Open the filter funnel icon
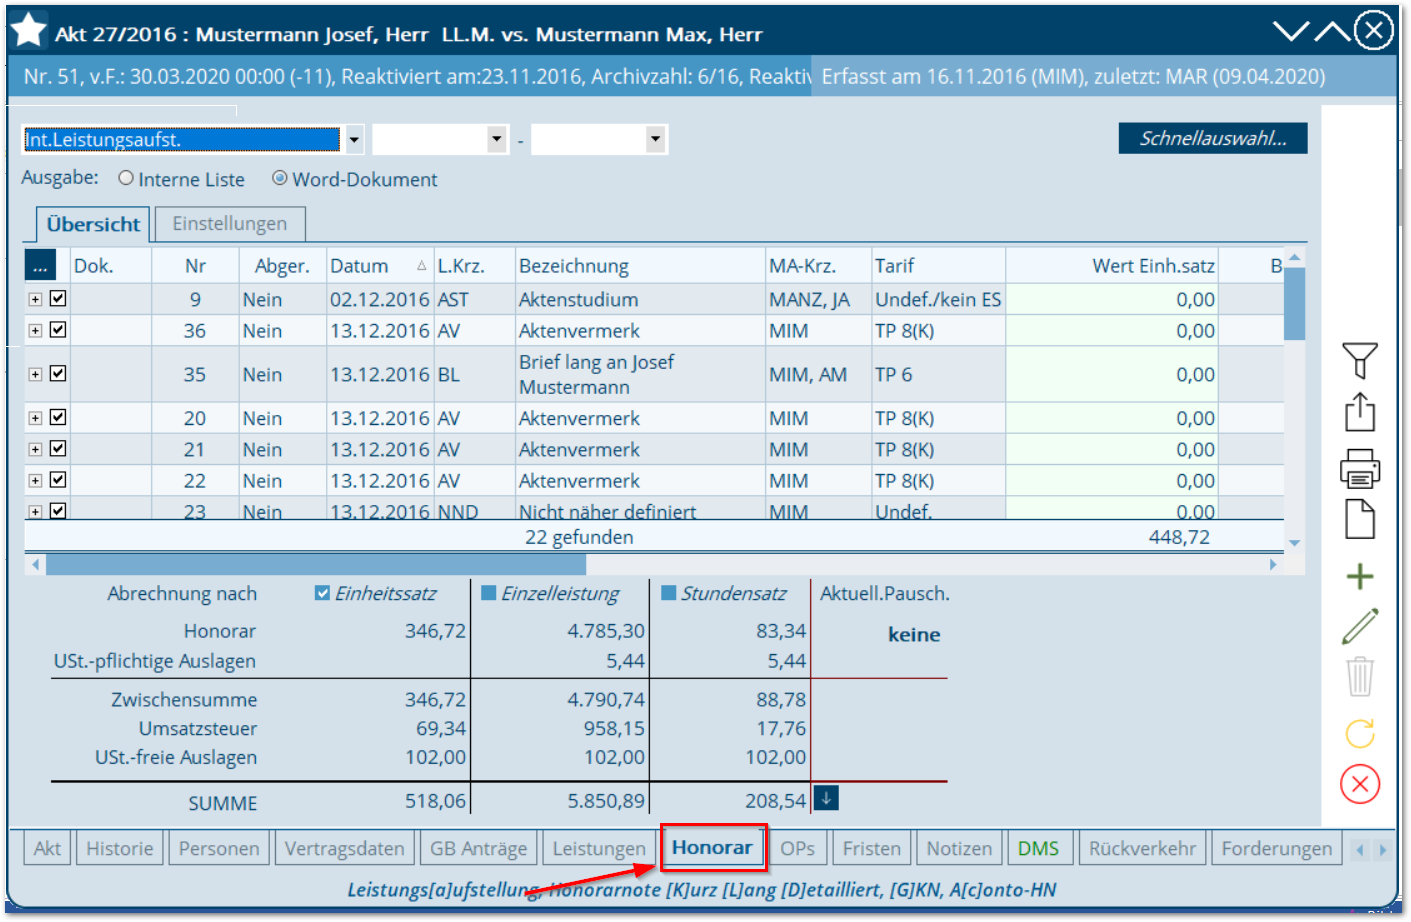Image resolution: width=1411 pixels, height=922 pixels. point(1359,360)
